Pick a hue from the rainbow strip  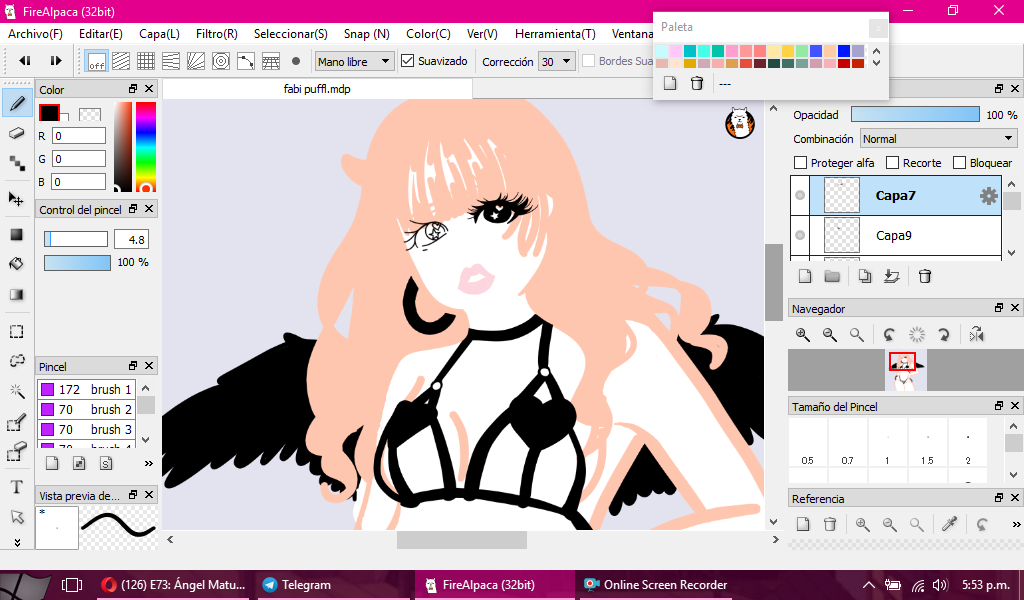[x=146, y=147]
